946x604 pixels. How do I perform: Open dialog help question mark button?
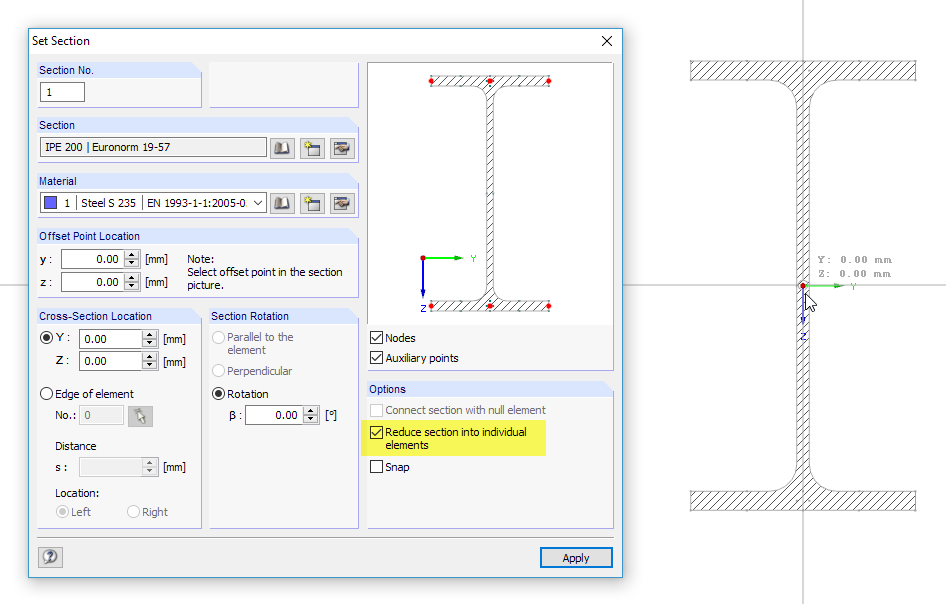[50, 557]
